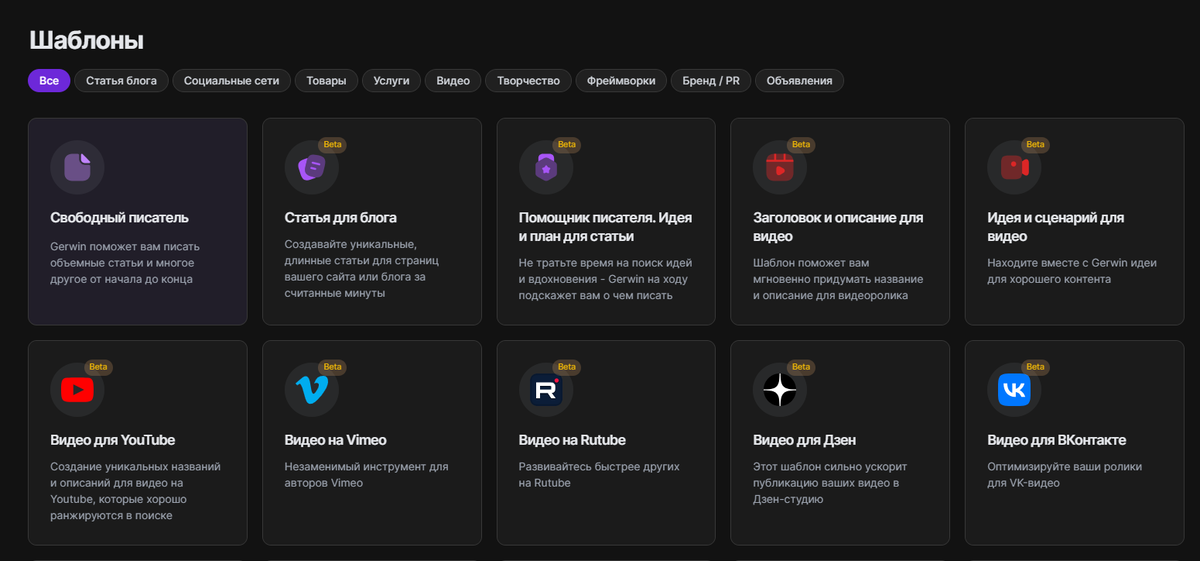Click the Дзен star logo icon
Image resolution: width=1200 pixels, height=561 pixels.
[780, 389]
